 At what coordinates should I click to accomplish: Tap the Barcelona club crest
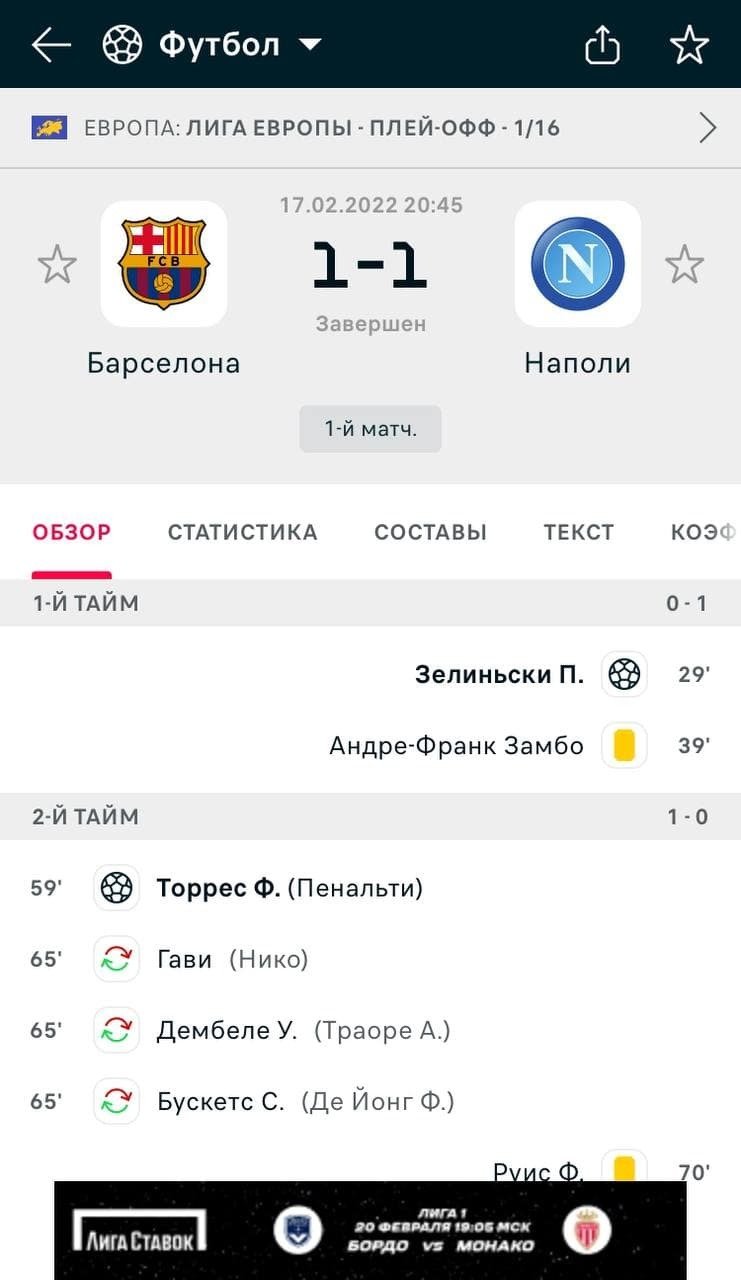click(x=163, y=264)
